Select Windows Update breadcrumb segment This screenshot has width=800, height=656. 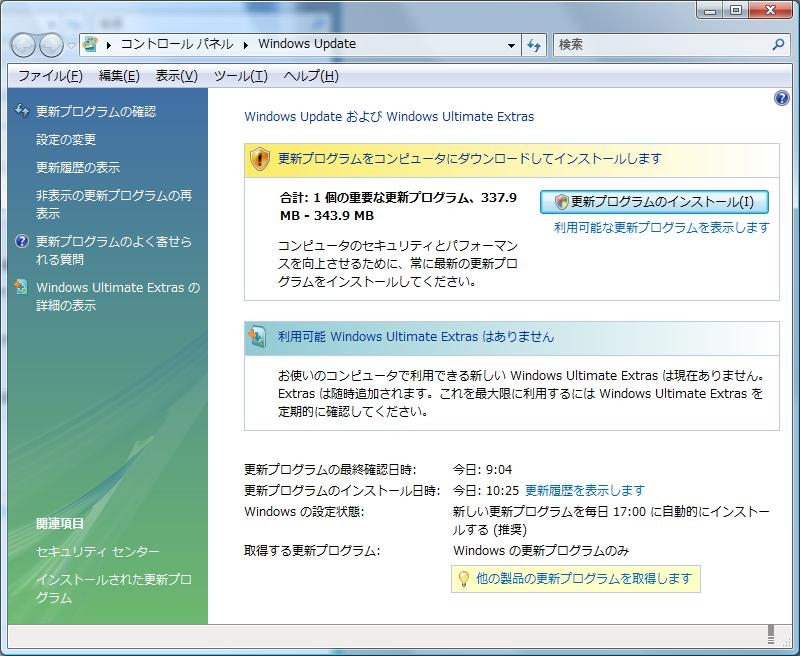pyautogui.click(x=307, y=44)
